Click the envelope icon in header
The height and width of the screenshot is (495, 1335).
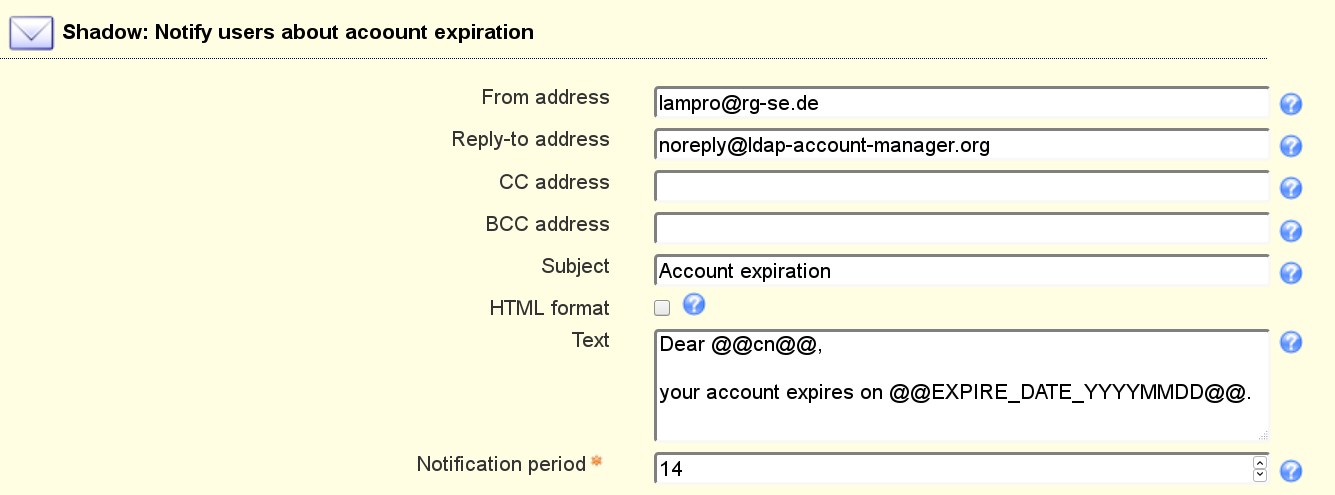[30, 33]
